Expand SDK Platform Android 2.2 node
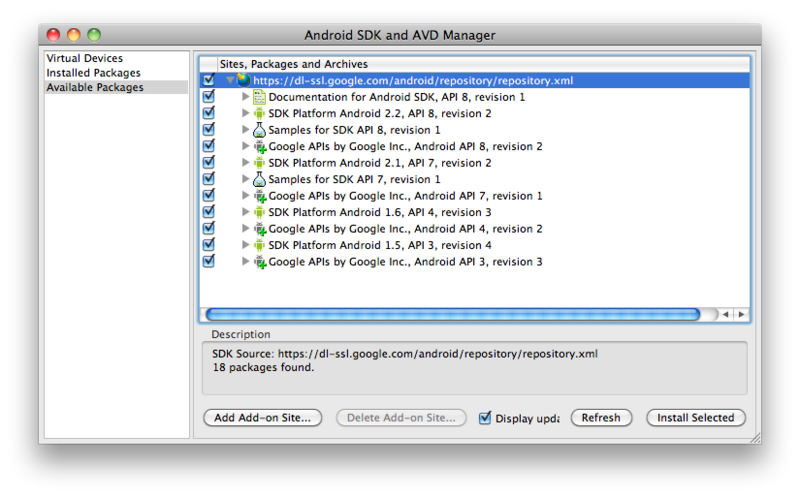This screenshot has width=800, height=497. pyautogui.click(x=245, y=113)
